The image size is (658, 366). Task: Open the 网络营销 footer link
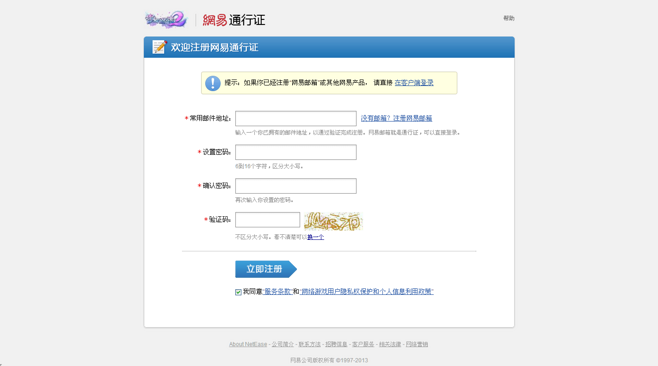pos(417,344)
